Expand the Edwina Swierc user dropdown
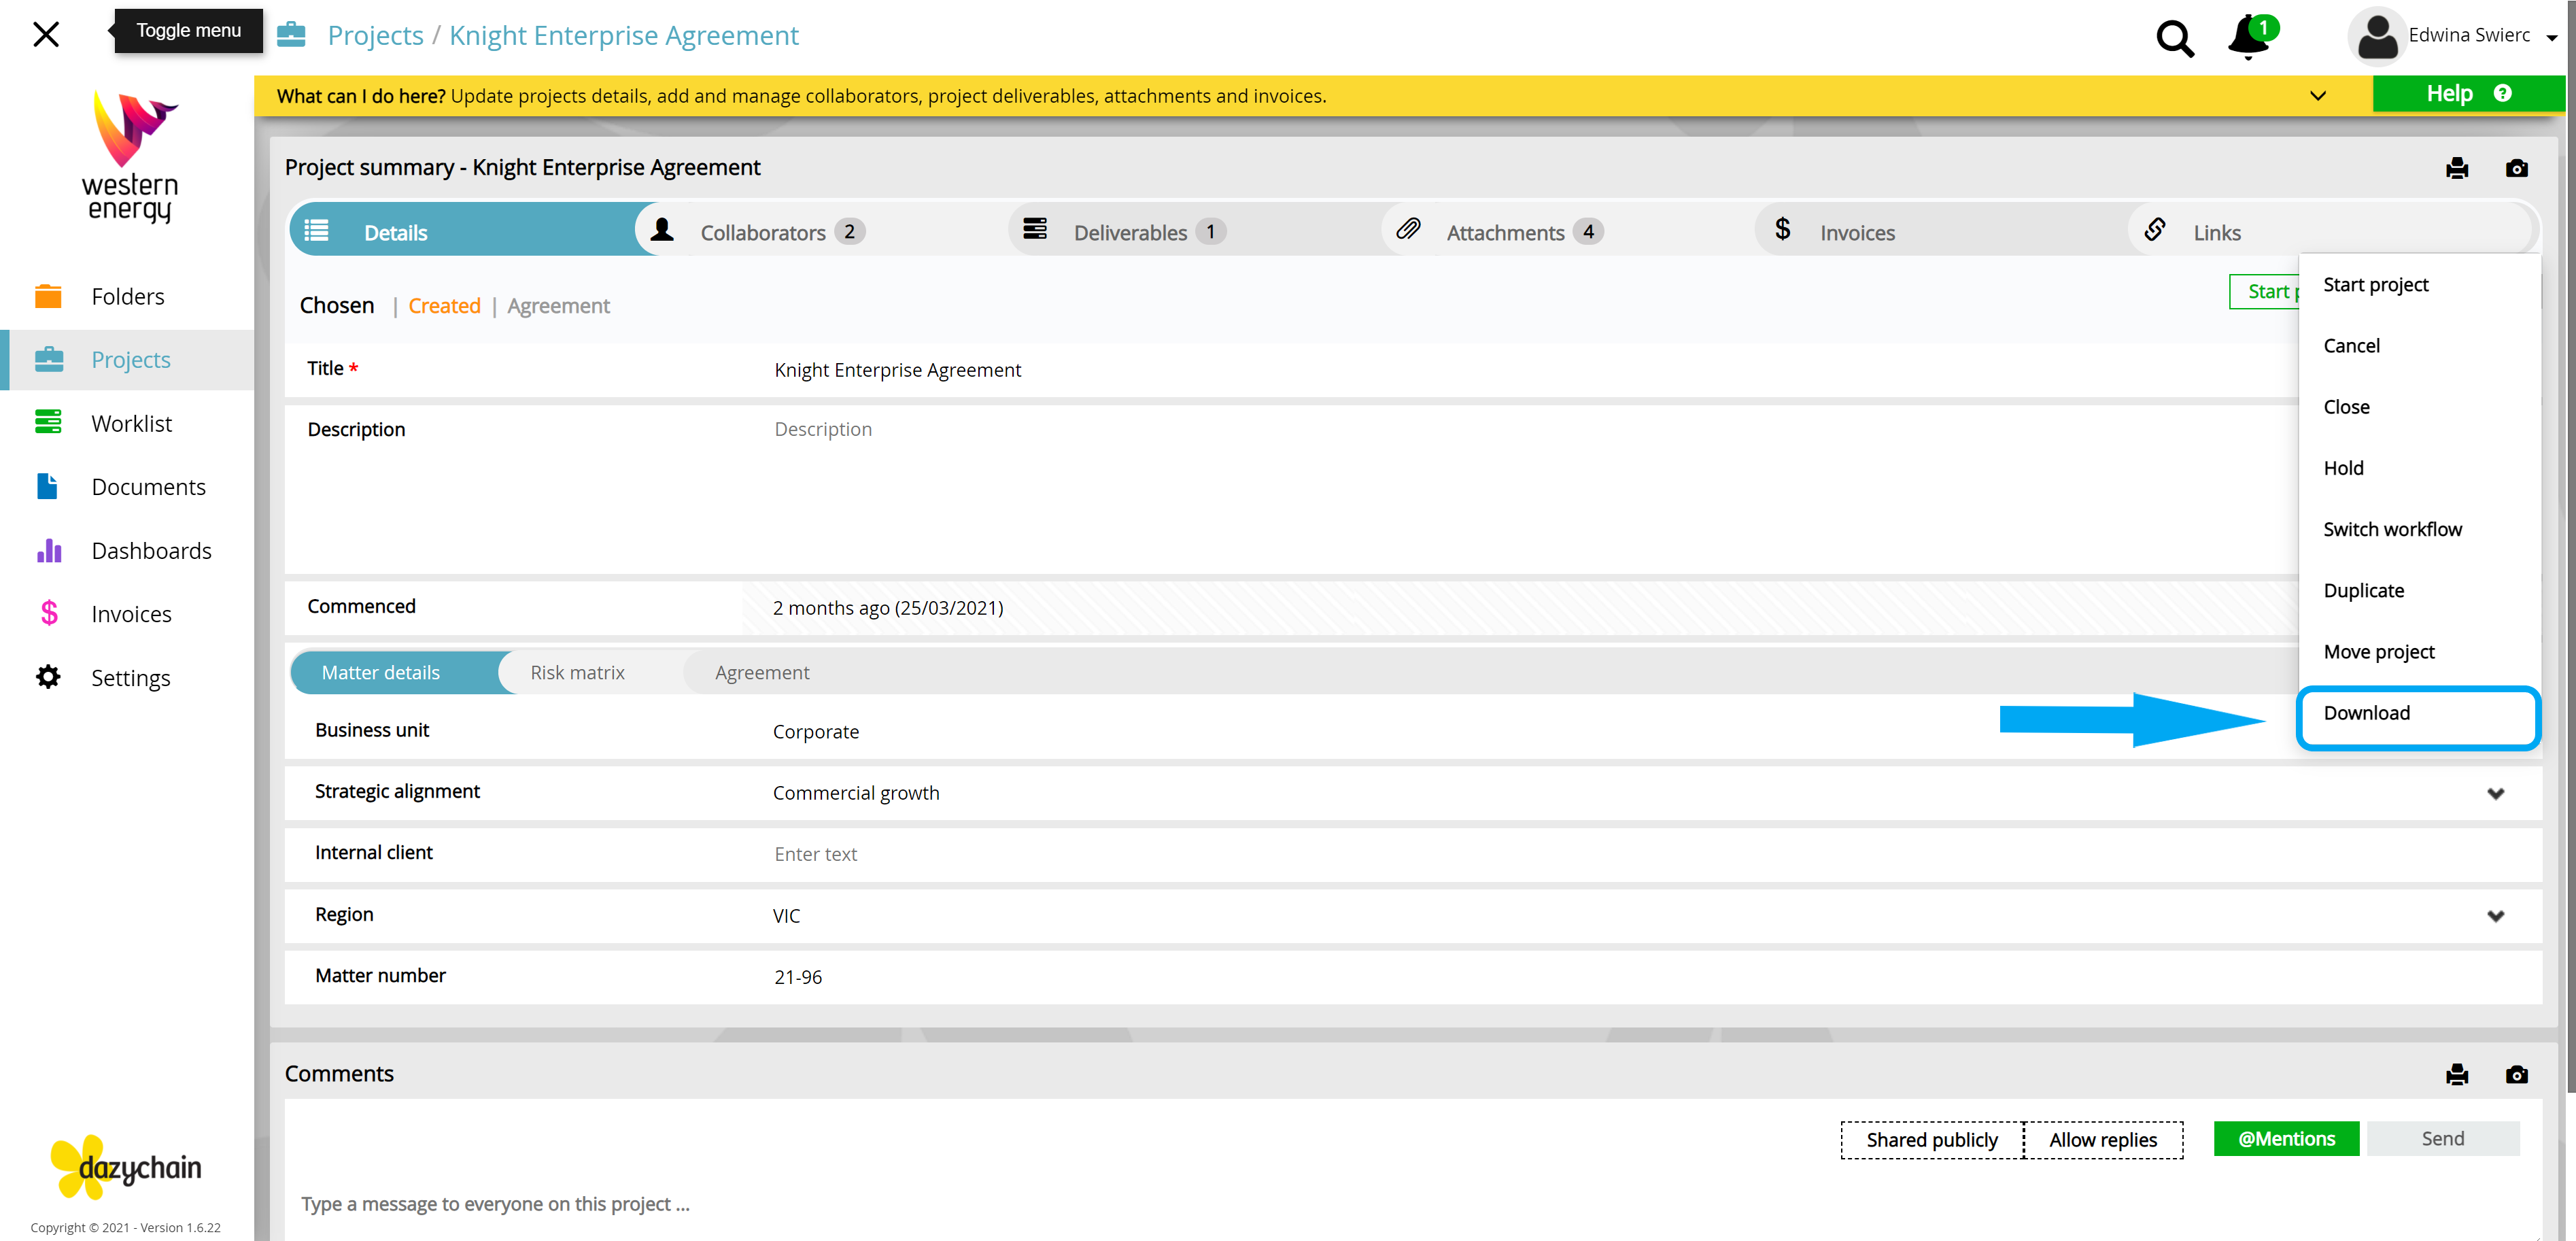This screenshot has height=1241, width=2576. coord(2551,38)
